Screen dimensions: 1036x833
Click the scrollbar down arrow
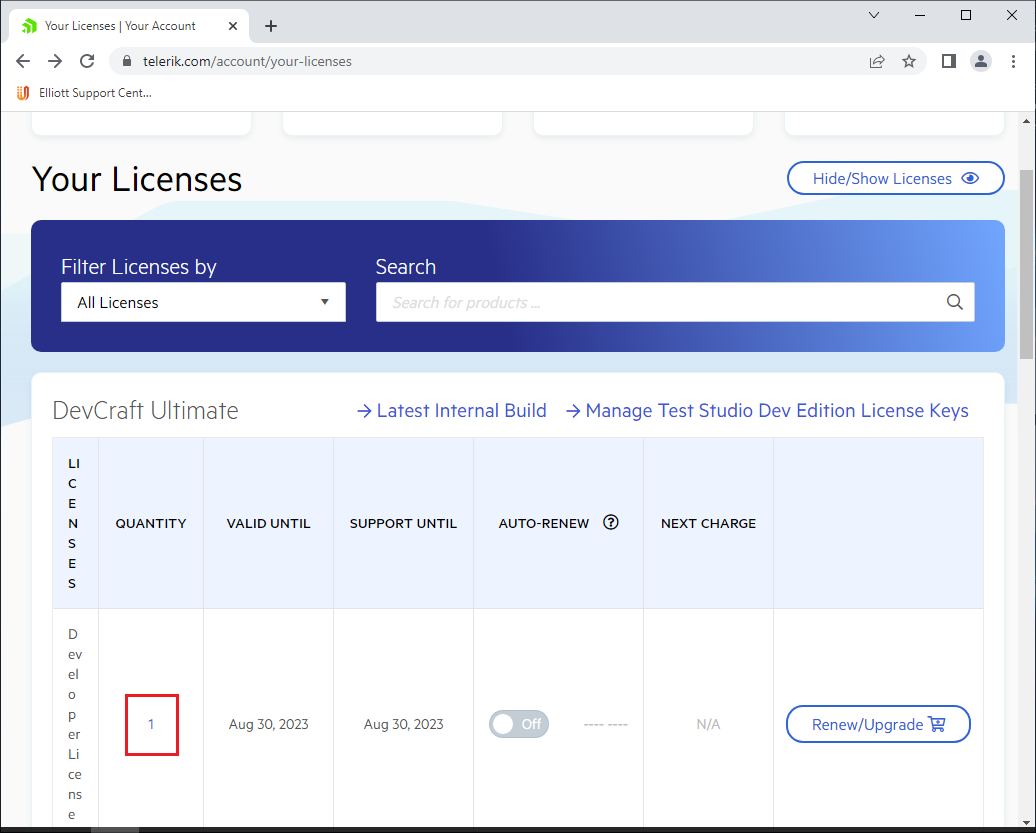pos(1026,822)
